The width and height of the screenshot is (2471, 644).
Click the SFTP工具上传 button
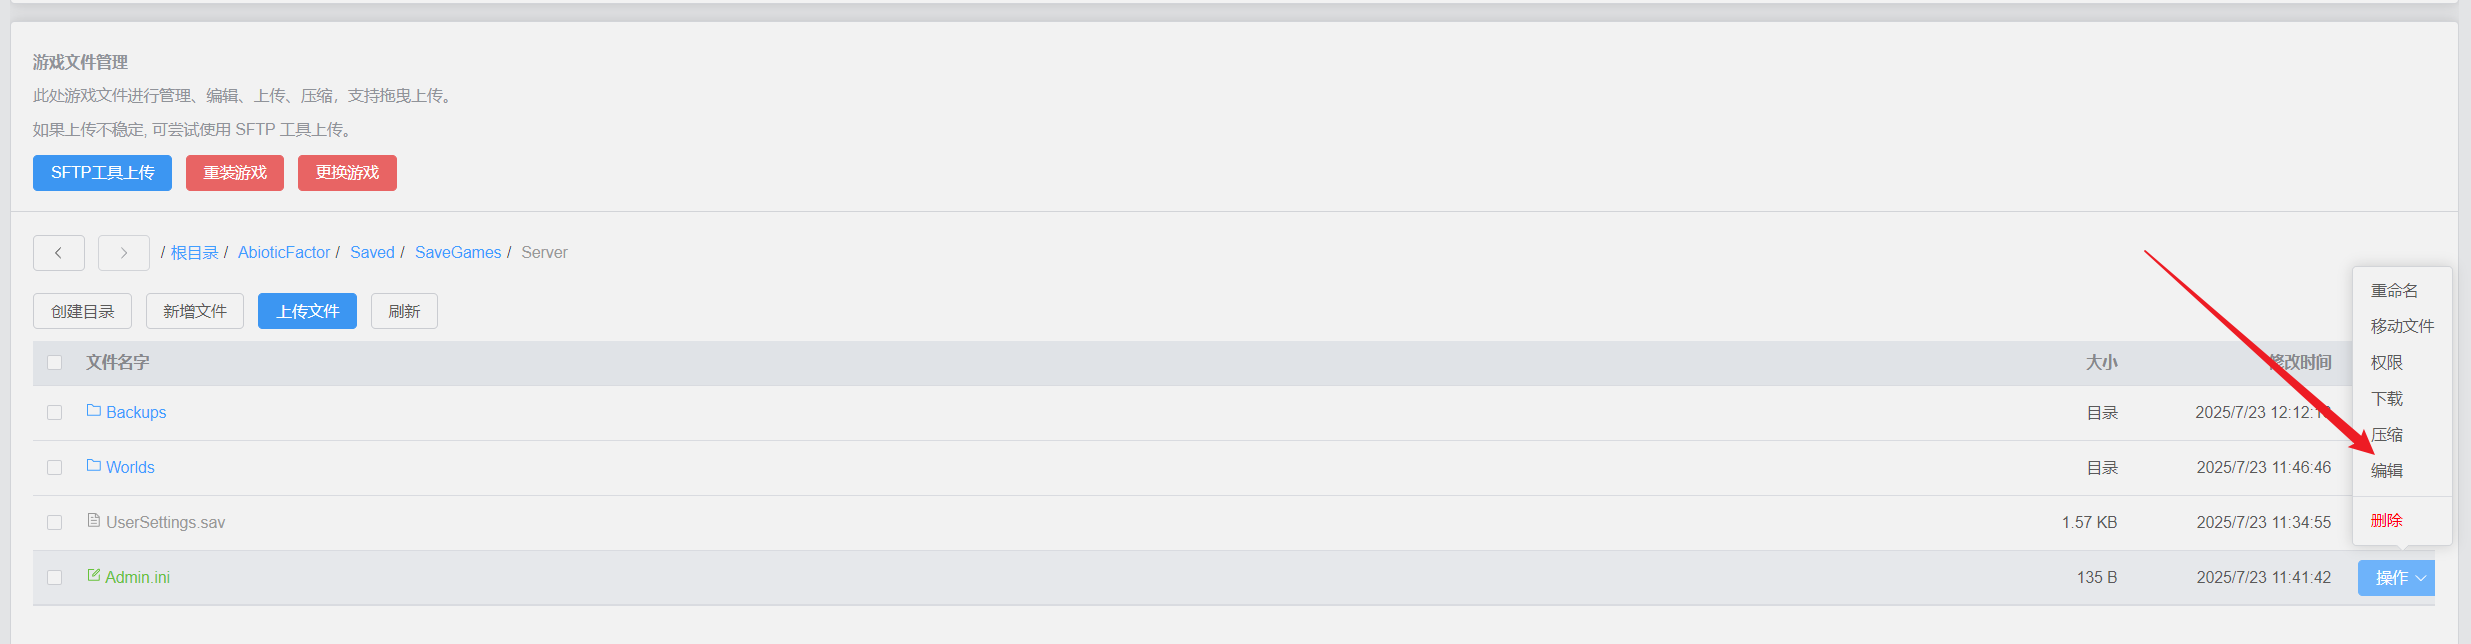[102, 173]
